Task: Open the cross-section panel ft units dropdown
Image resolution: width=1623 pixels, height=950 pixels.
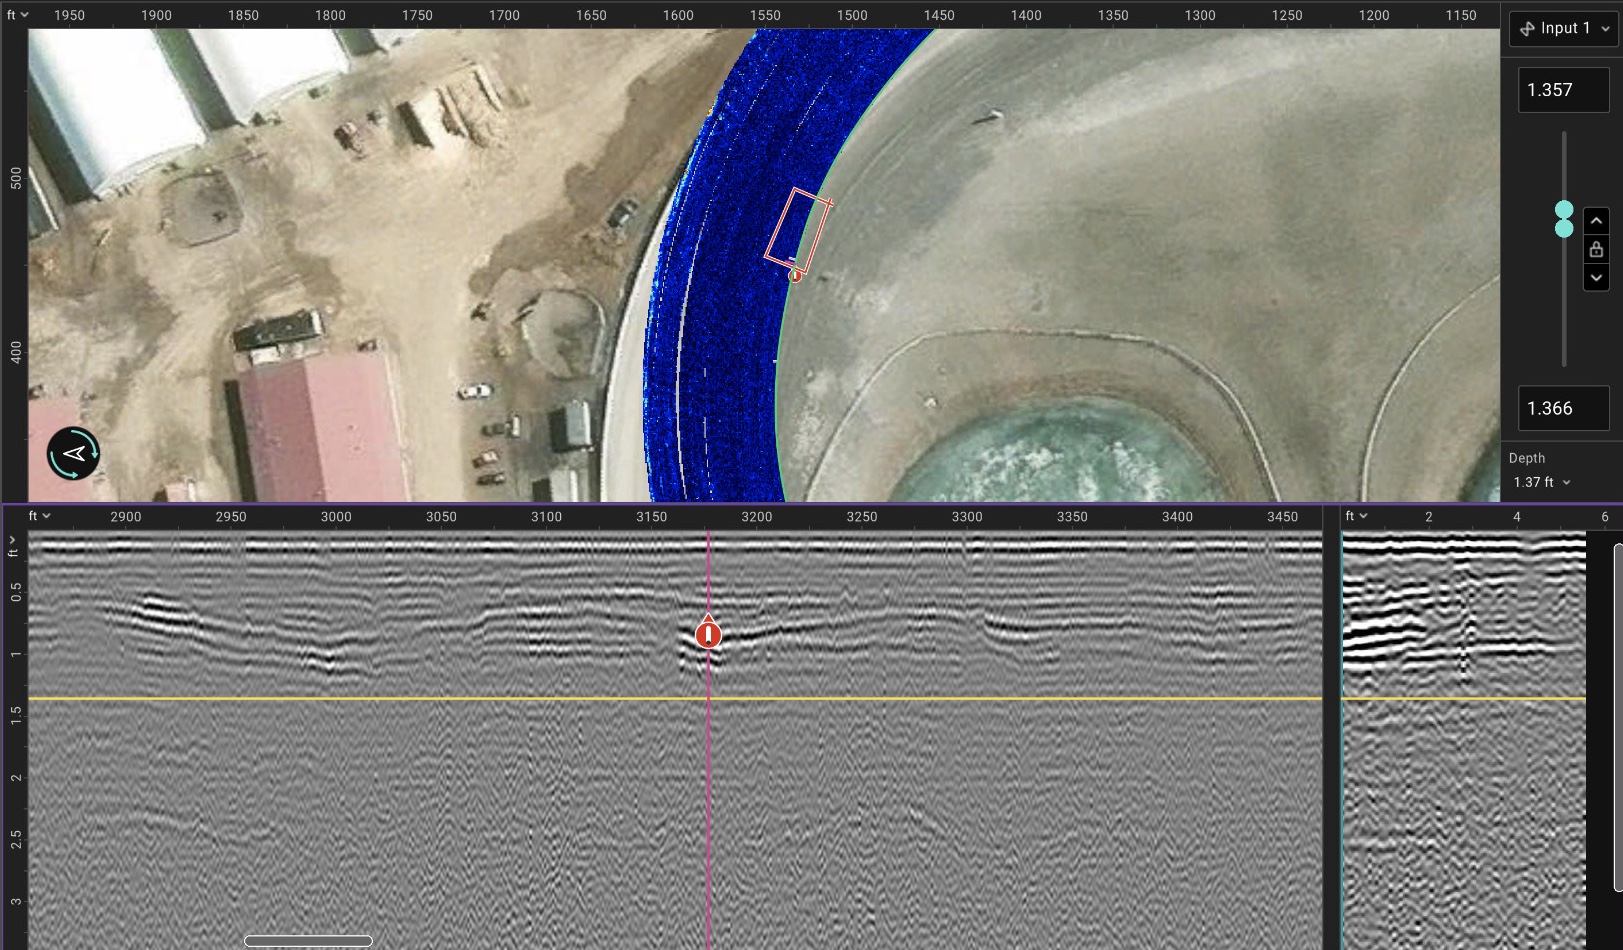Action: (1356, 516)
